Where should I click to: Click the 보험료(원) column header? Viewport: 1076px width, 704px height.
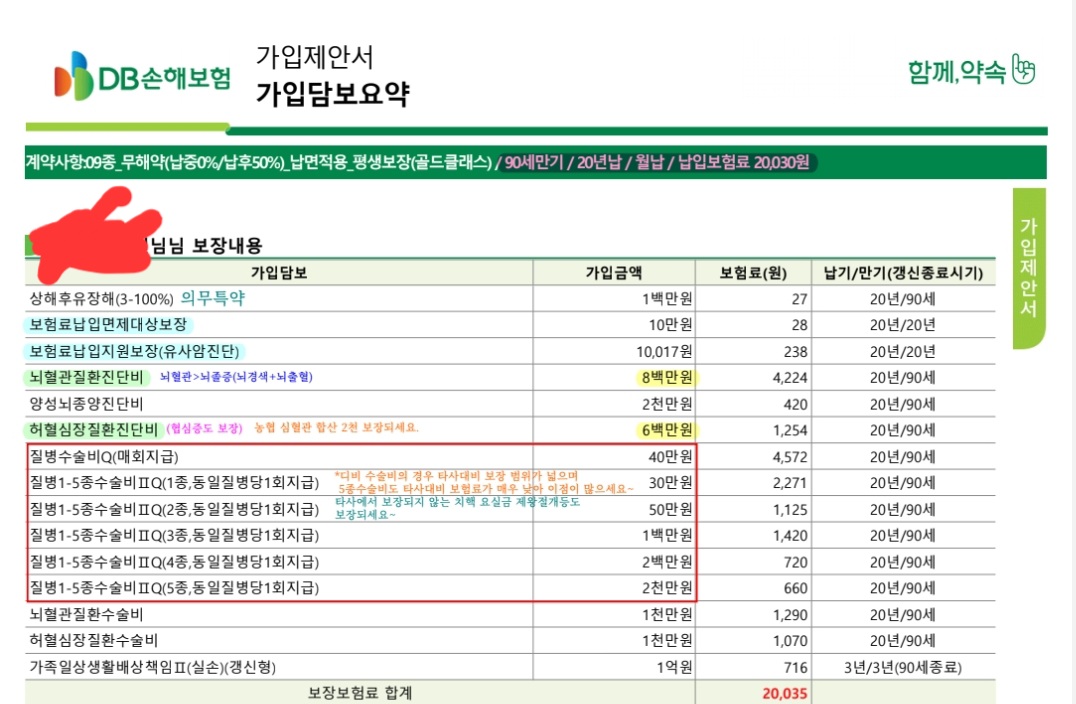[x=755, y=273]
